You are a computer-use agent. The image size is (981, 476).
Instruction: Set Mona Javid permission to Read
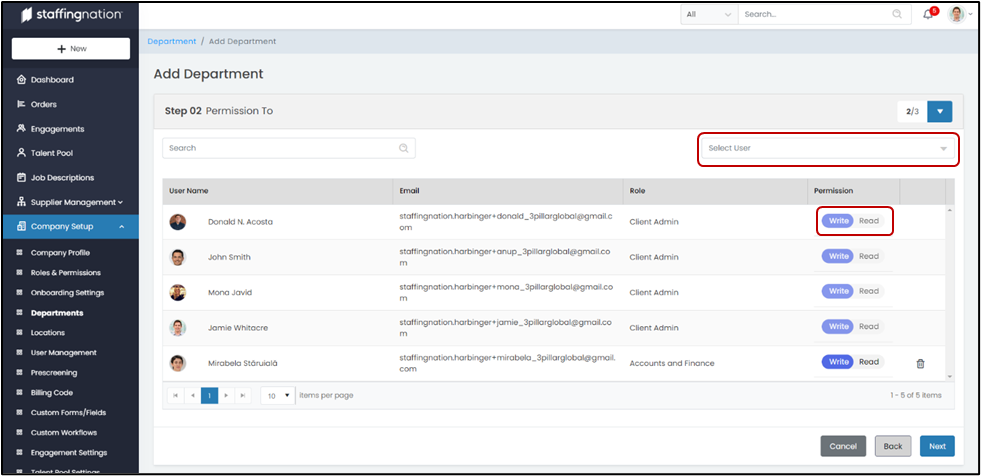pyautogui.click(x=869, y=291)
